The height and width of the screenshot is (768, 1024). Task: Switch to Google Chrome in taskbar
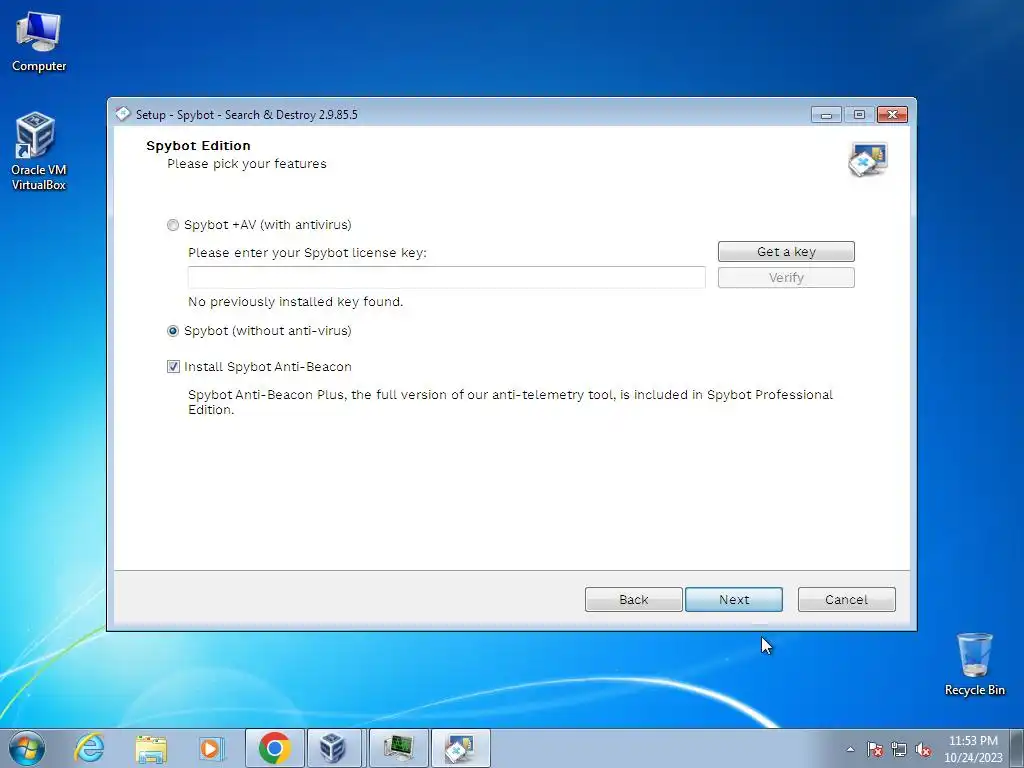tap(274, 748)
